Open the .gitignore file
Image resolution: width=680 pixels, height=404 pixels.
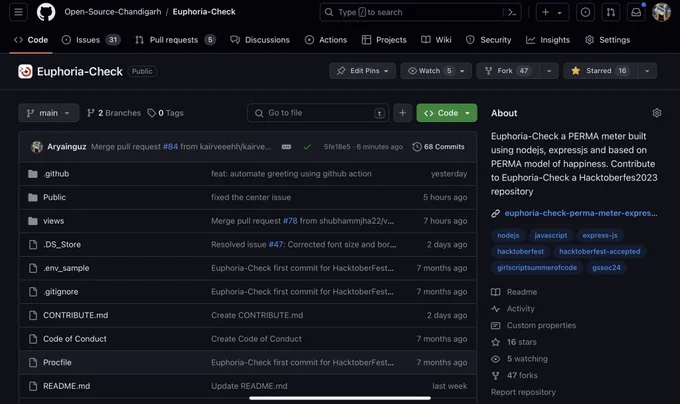pos(60,292)
